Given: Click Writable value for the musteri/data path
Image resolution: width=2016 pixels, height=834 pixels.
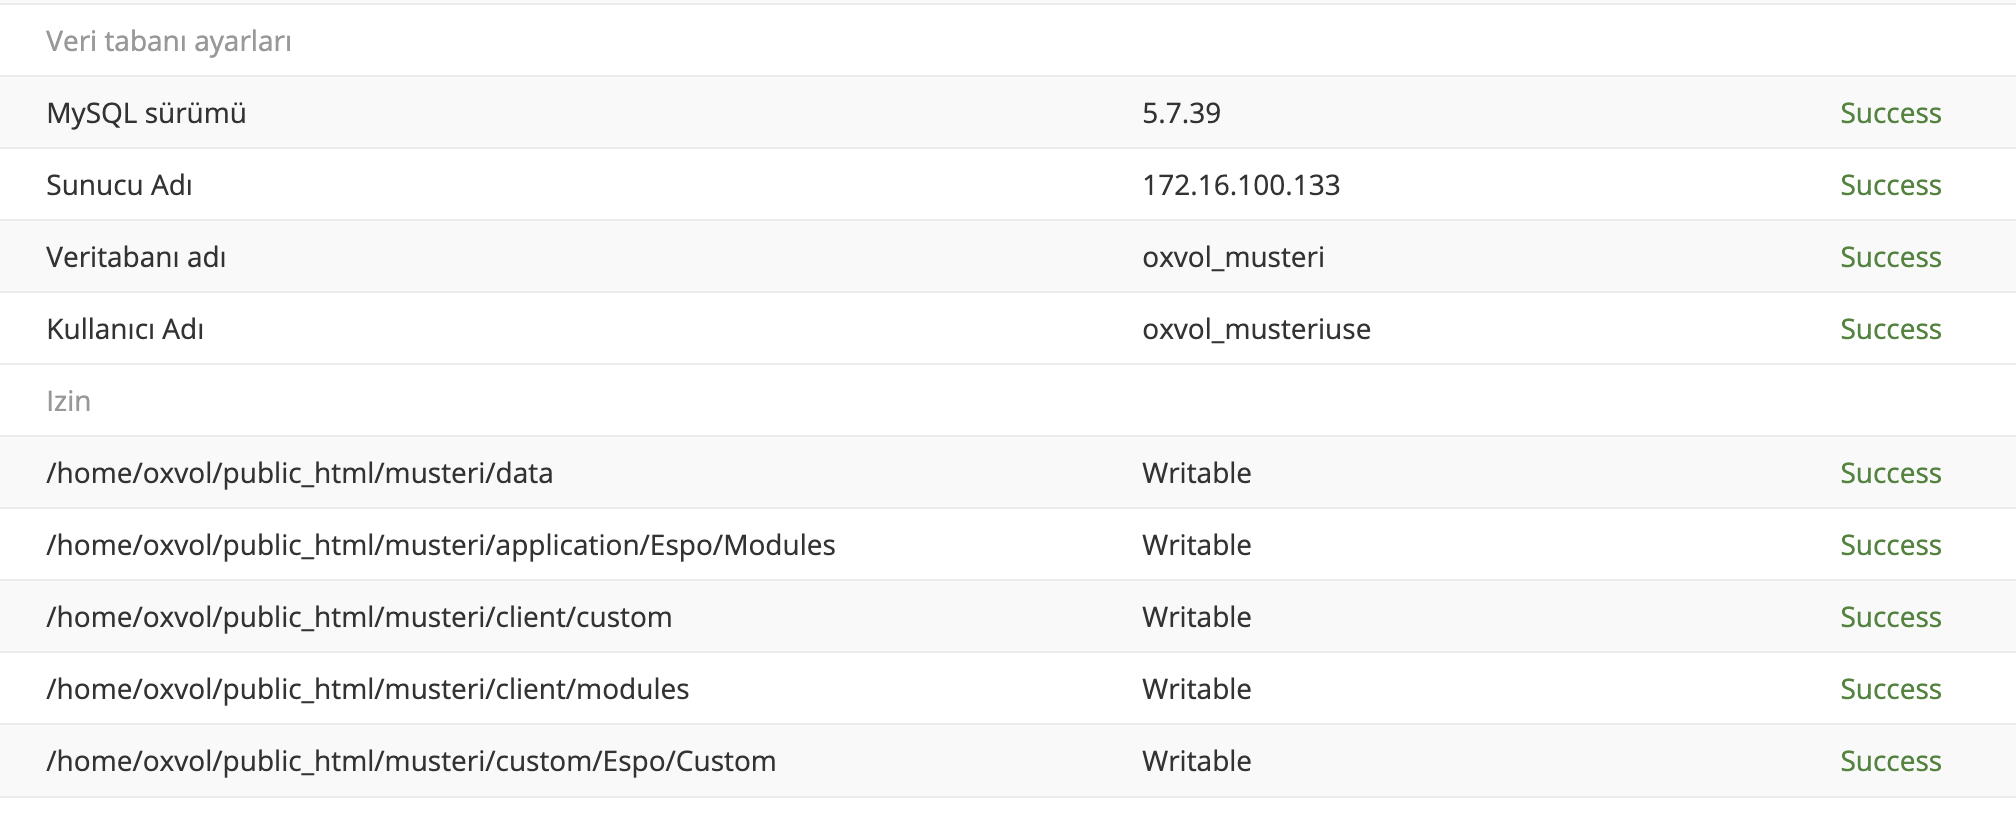Looking at the screenshot, I should [1196, 473].
